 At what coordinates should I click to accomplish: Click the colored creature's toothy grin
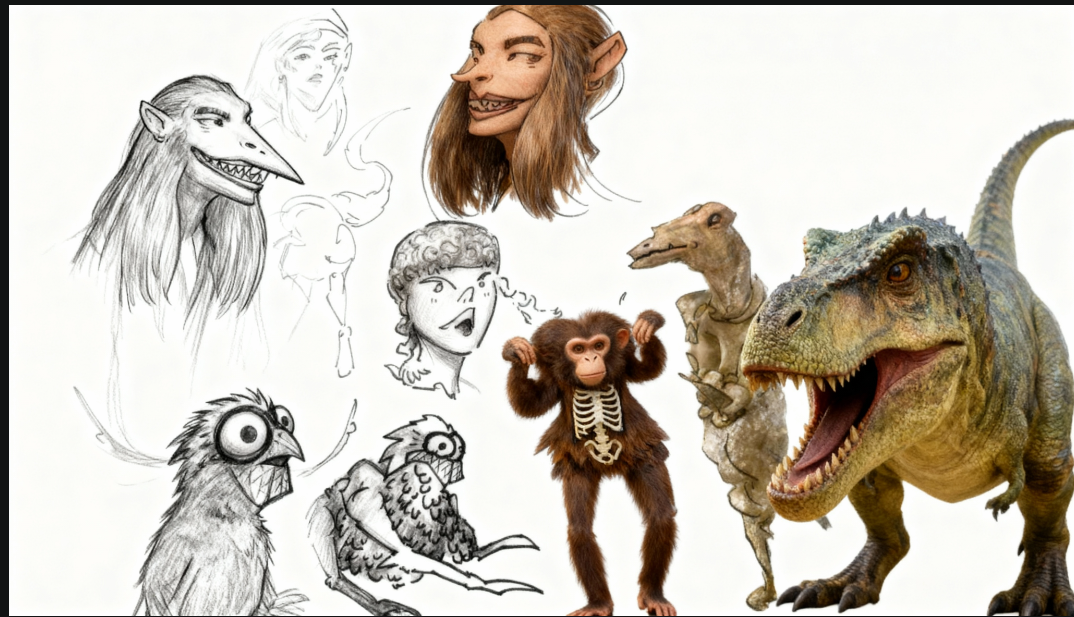495,104
